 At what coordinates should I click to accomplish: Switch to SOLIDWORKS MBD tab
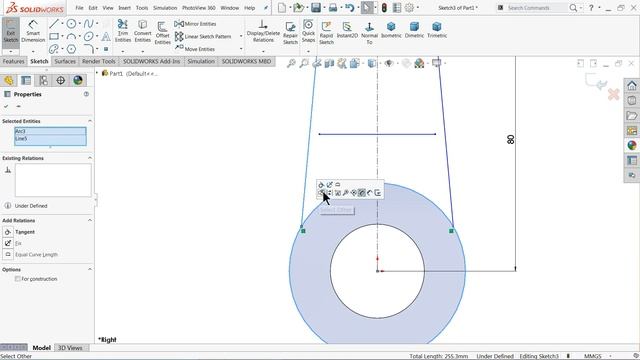coord(246,61)
